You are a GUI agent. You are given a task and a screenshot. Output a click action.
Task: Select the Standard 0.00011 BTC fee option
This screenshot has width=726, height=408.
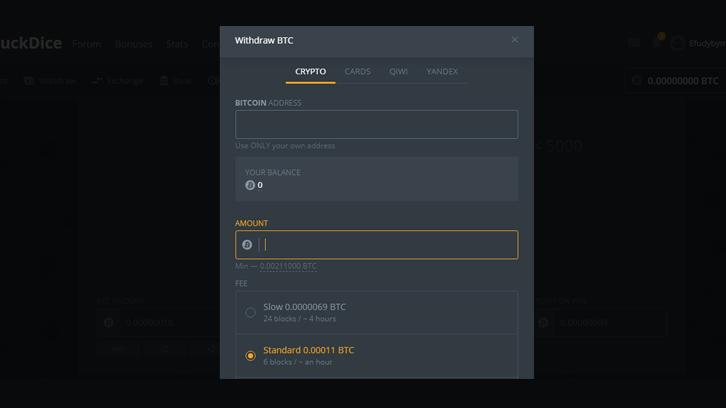click(376, 356)
